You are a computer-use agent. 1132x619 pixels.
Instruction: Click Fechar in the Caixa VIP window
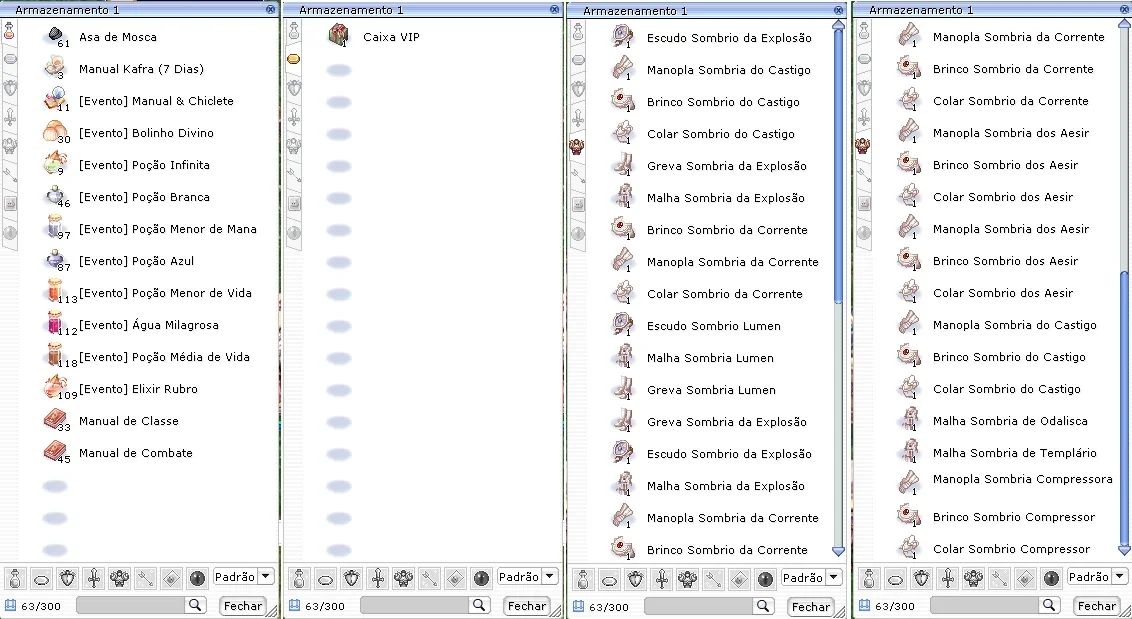pyautogui.click(x=526, y=606)
